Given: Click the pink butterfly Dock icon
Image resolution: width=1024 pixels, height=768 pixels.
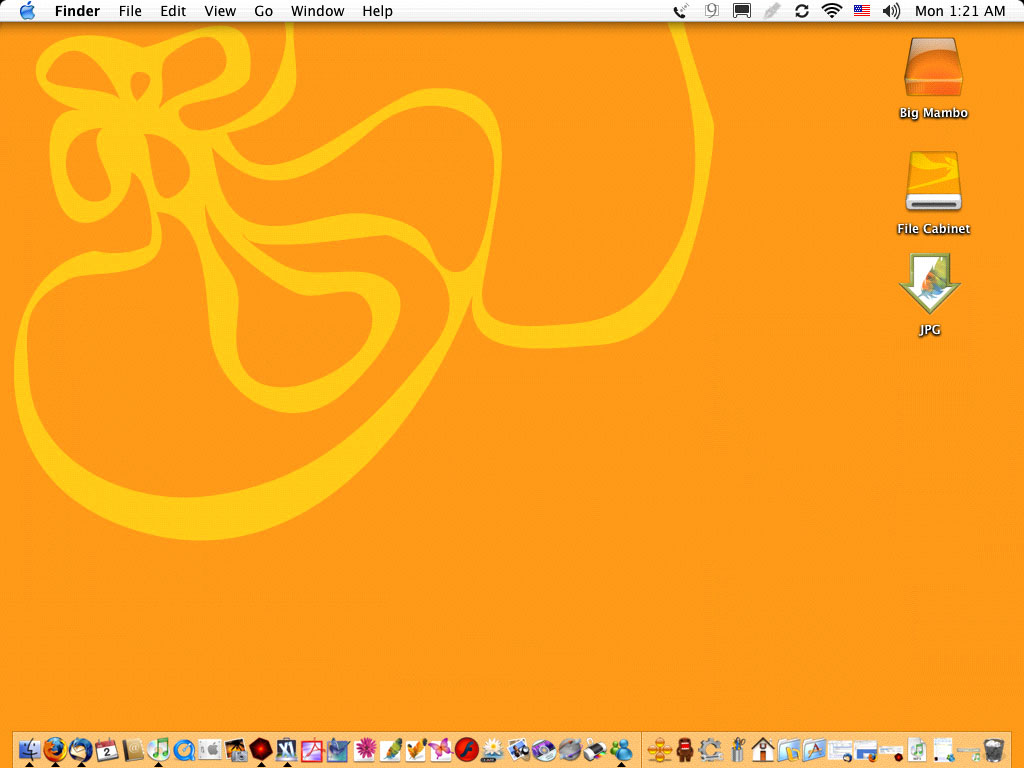Looking at the screenshot, I should click(x=441, y=750).
